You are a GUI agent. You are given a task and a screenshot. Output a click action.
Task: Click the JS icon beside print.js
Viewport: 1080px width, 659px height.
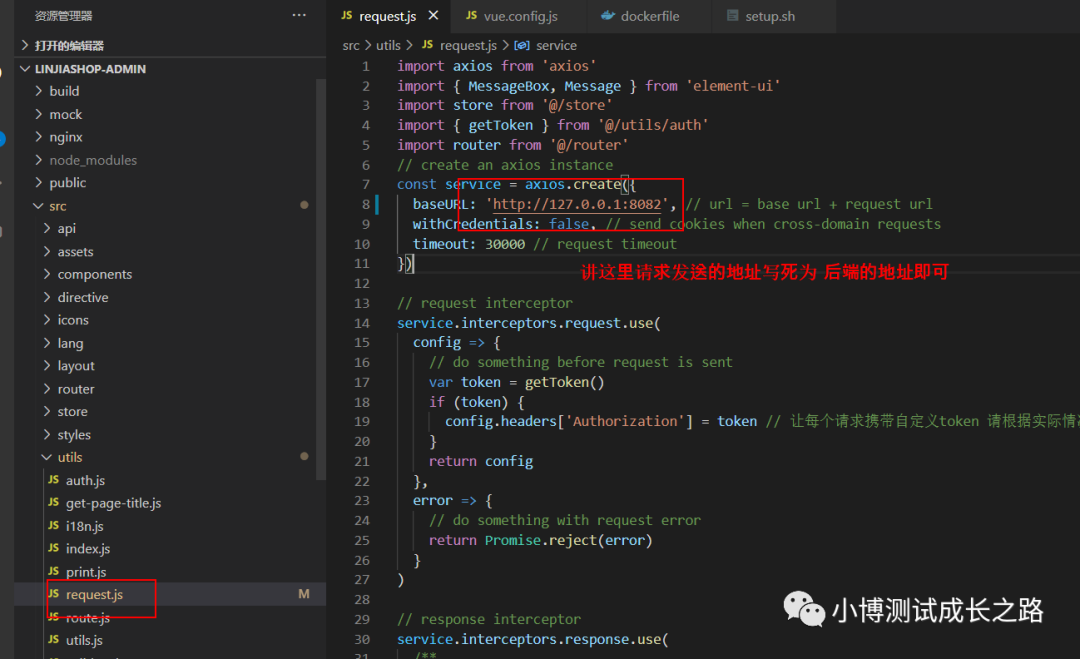[54, 571]
